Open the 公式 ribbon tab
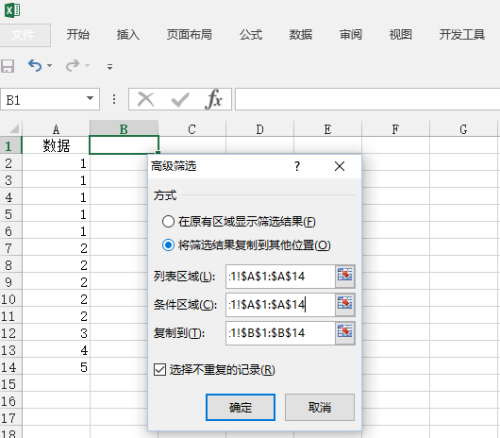Viewport: 500px width, 438px height. point(251,35)
